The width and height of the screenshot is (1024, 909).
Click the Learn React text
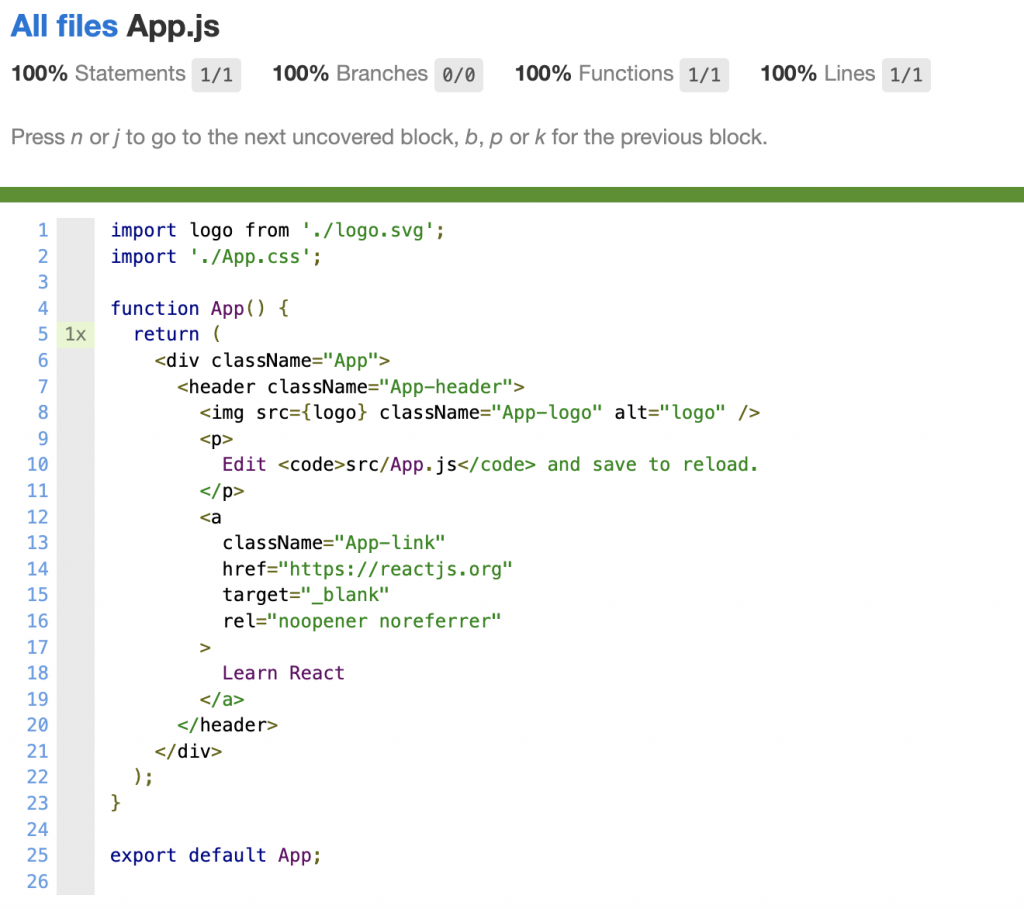tap(283, 673)
